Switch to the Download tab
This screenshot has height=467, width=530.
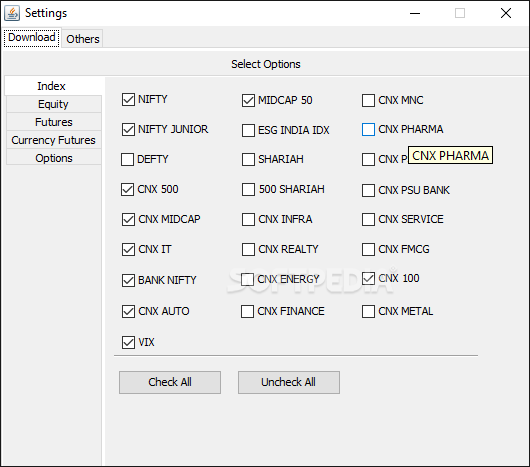(x=32, y=38)
